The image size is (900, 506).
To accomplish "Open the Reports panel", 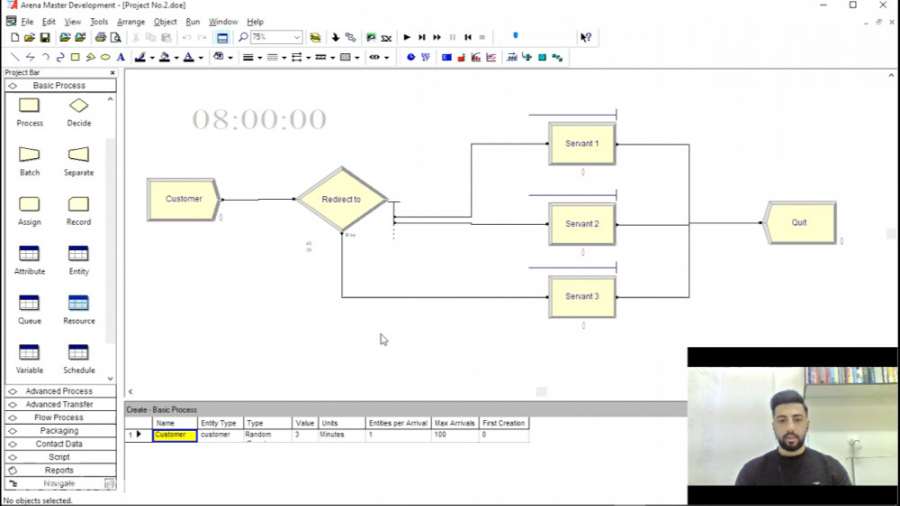I will pos(60,470).
